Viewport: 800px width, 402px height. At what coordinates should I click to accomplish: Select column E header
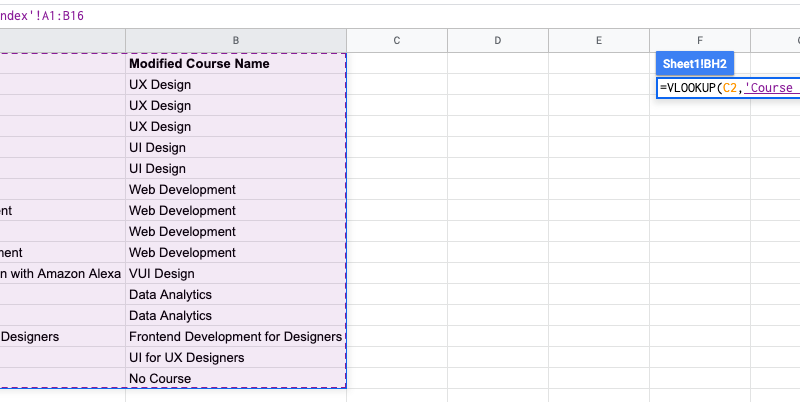pyautogui.click(x=598, y=40)
